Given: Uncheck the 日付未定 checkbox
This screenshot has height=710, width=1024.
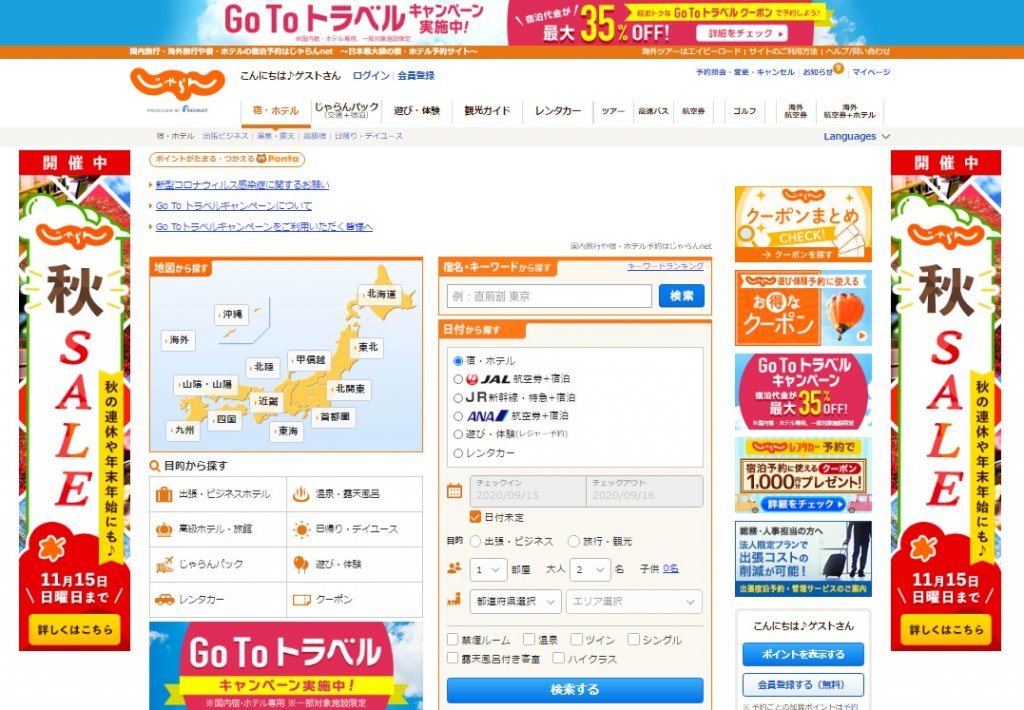Looking at the screenshot, I should coord(475,517).
